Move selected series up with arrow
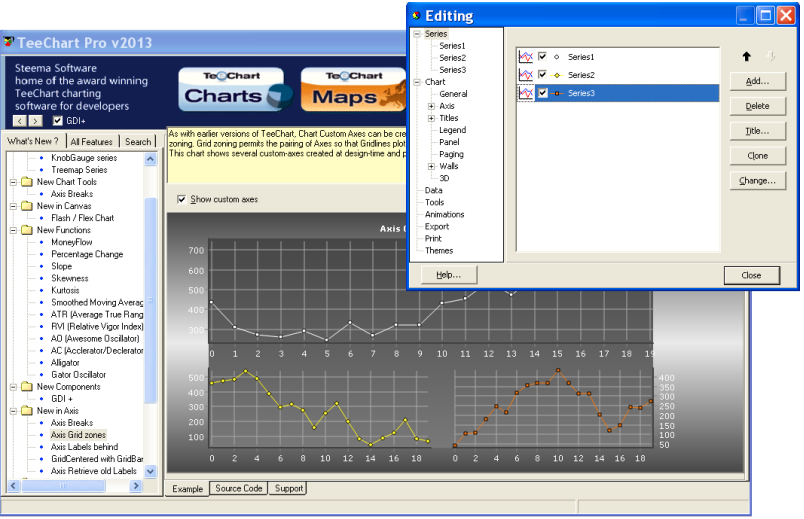 tap(747, 56)
